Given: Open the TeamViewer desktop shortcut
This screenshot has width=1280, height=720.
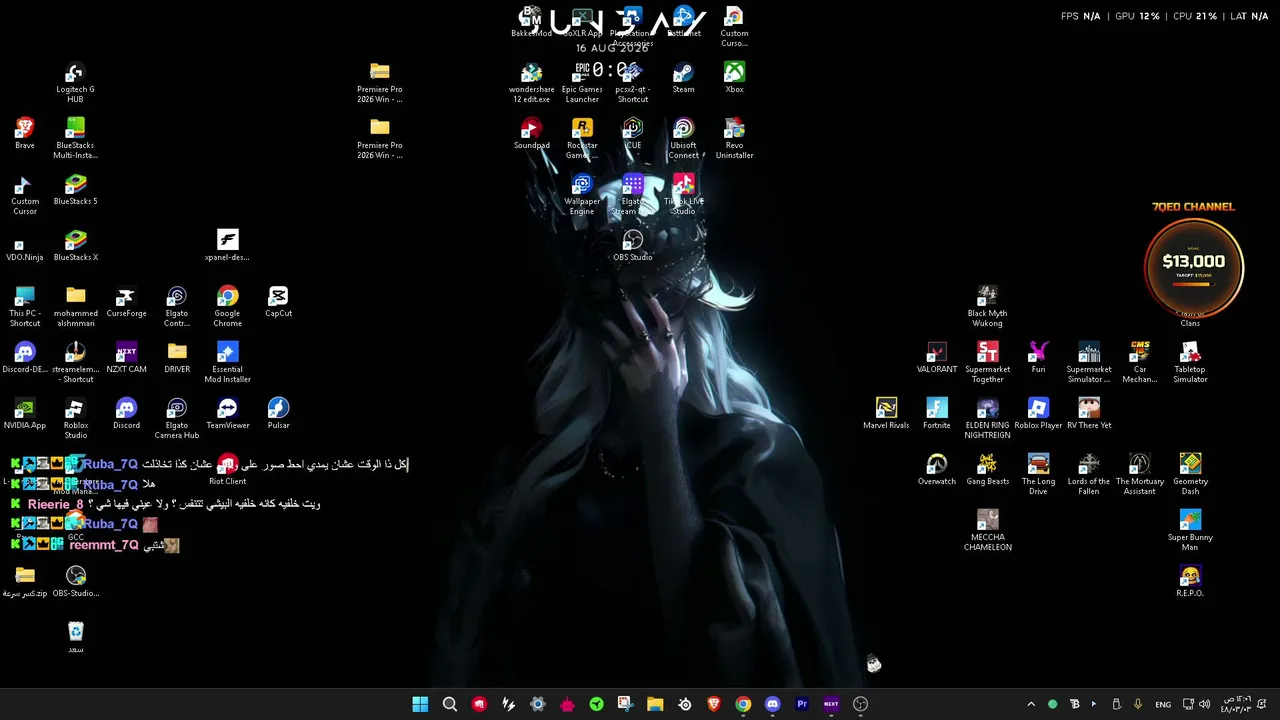Looking at the screenshot, I should coord(227,414).
